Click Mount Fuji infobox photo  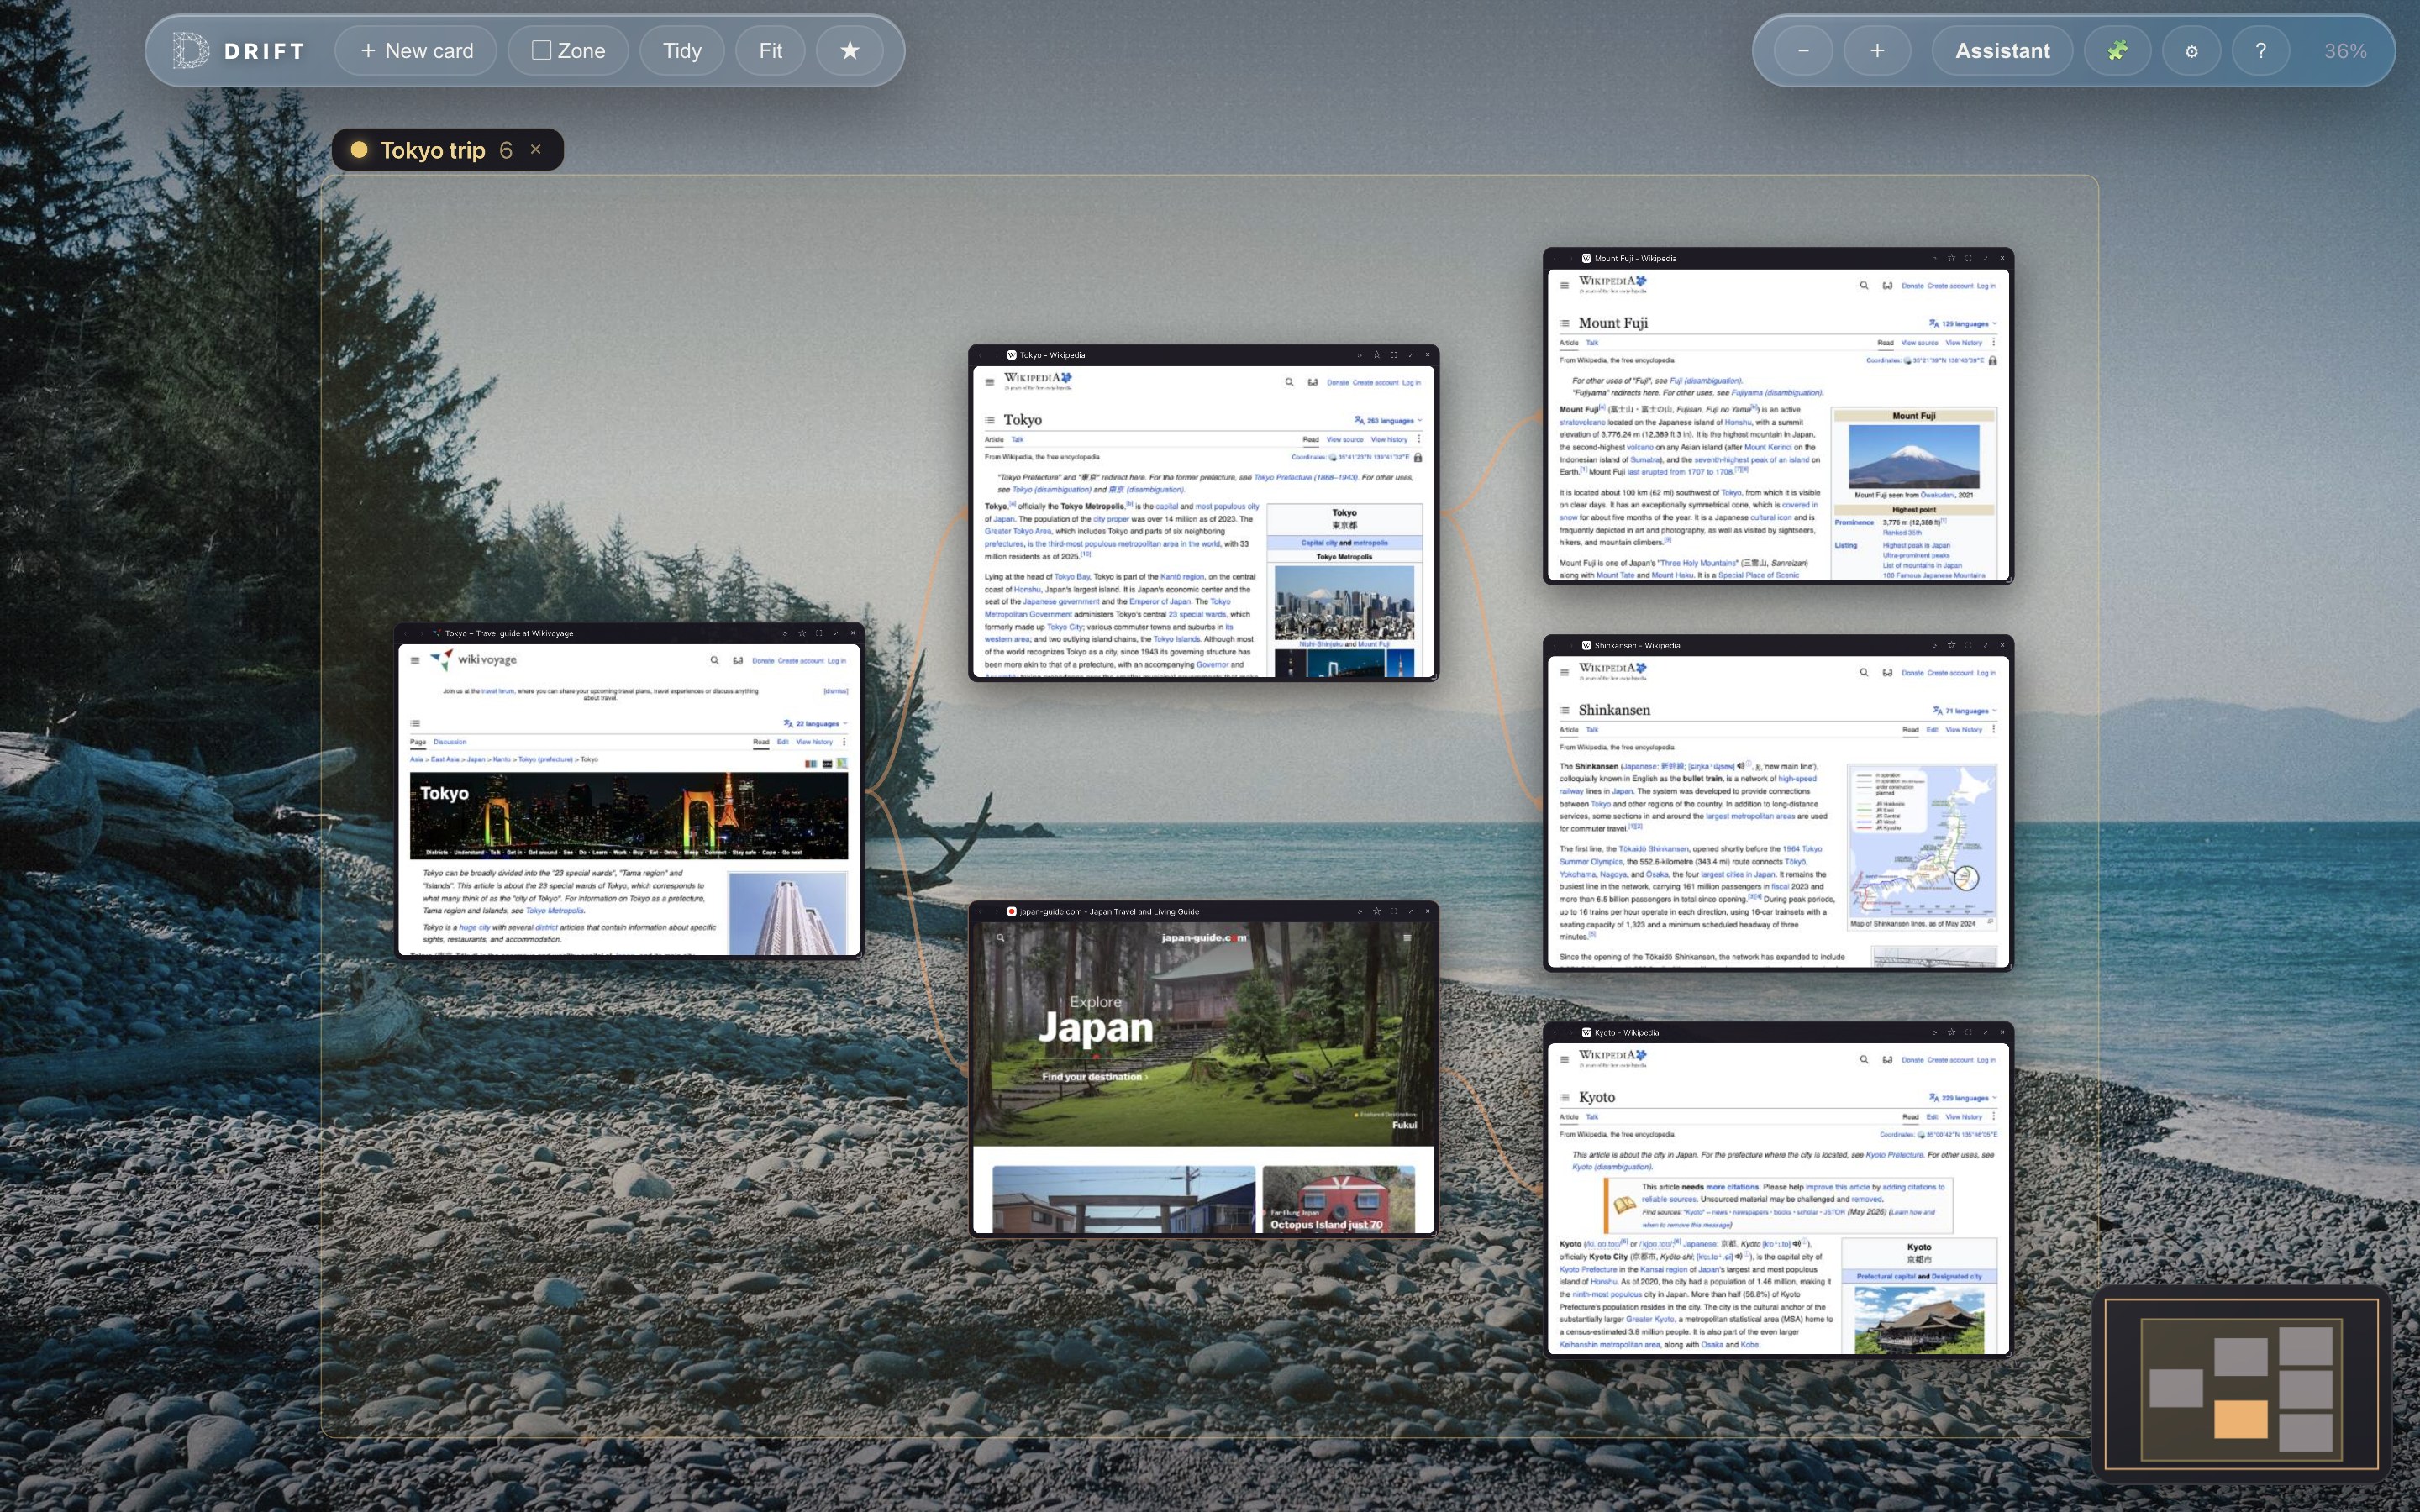(x=1913, y=456)
